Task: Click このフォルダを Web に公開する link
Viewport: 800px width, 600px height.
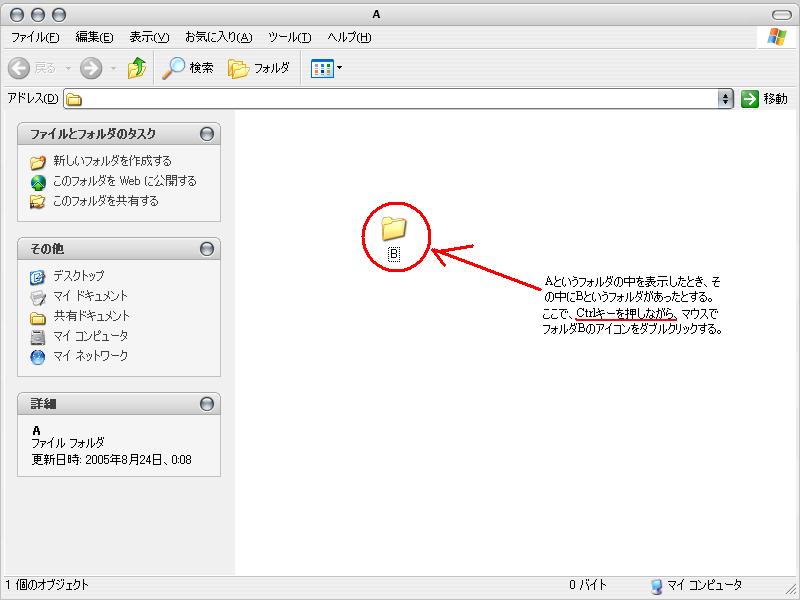Action: tap(125, 181)
